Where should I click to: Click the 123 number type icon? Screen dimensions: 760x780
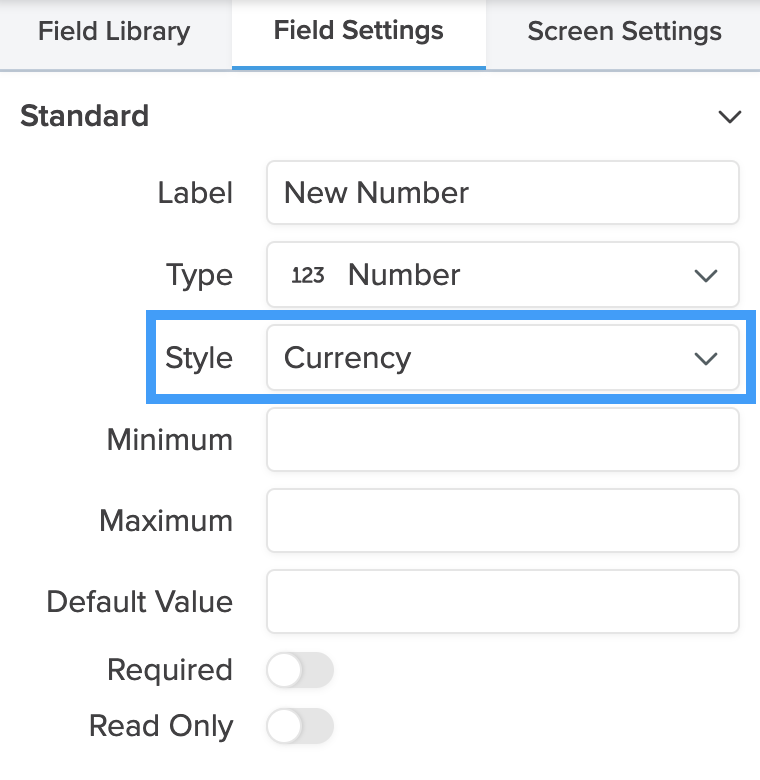pos(308,275)
